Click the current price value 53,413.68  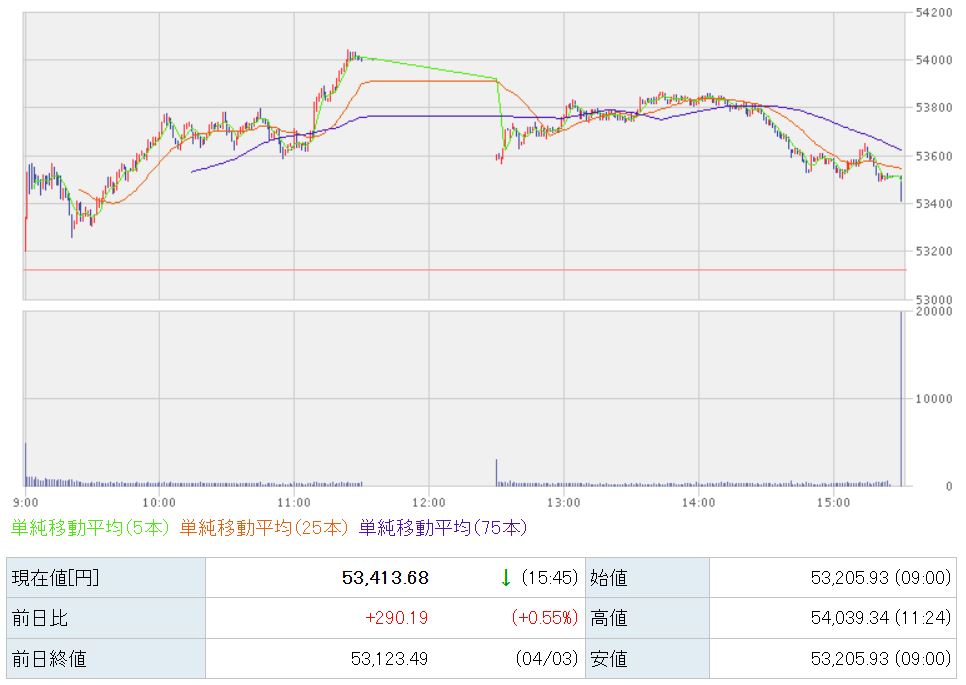click(385, 578)
